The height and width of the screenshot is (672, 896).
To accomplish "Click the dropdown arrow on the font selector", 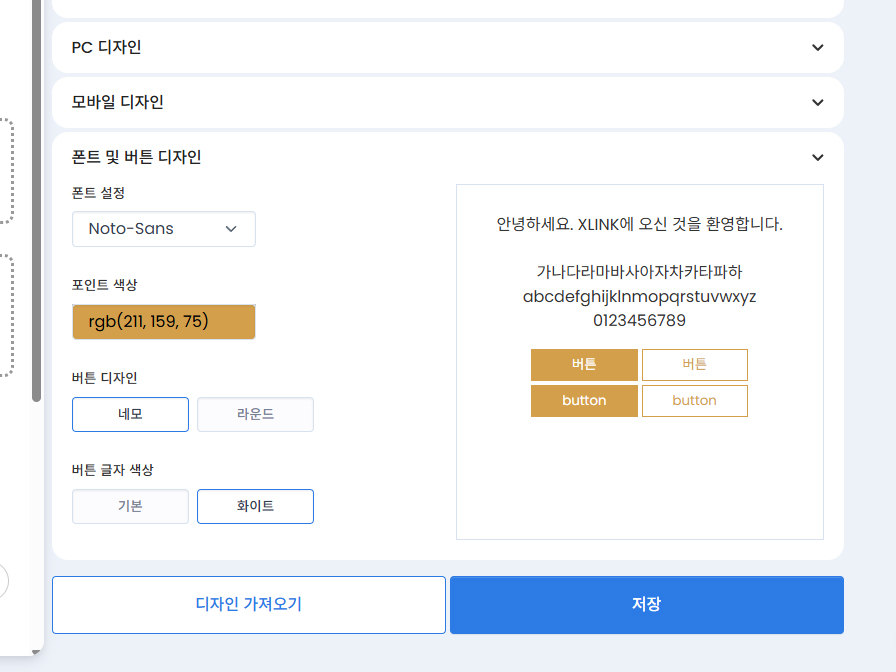I will point(234,229).
